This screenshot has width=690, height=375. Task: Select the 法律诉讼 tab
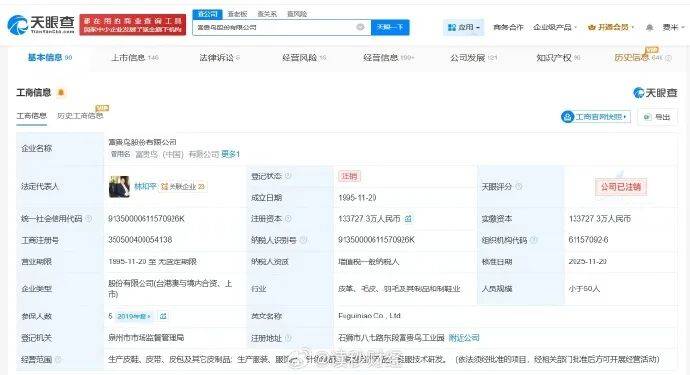pos(219,58)
